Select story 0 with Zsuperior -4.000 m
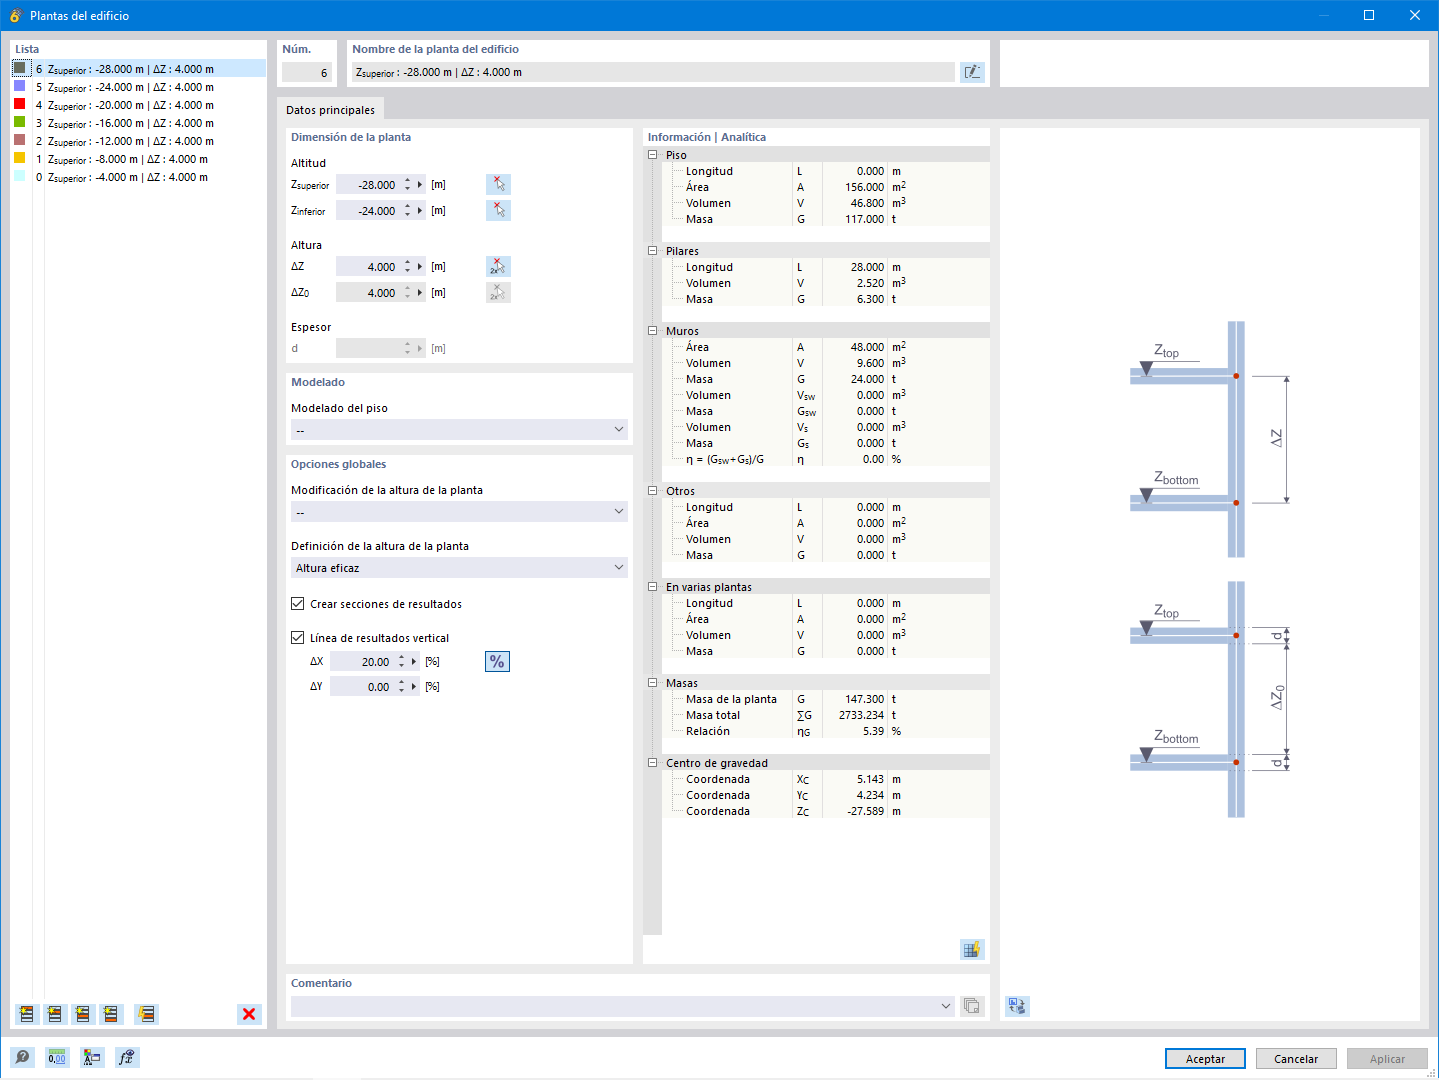The height and width of the screenshot is (1080, 1439). coord(139,177)
